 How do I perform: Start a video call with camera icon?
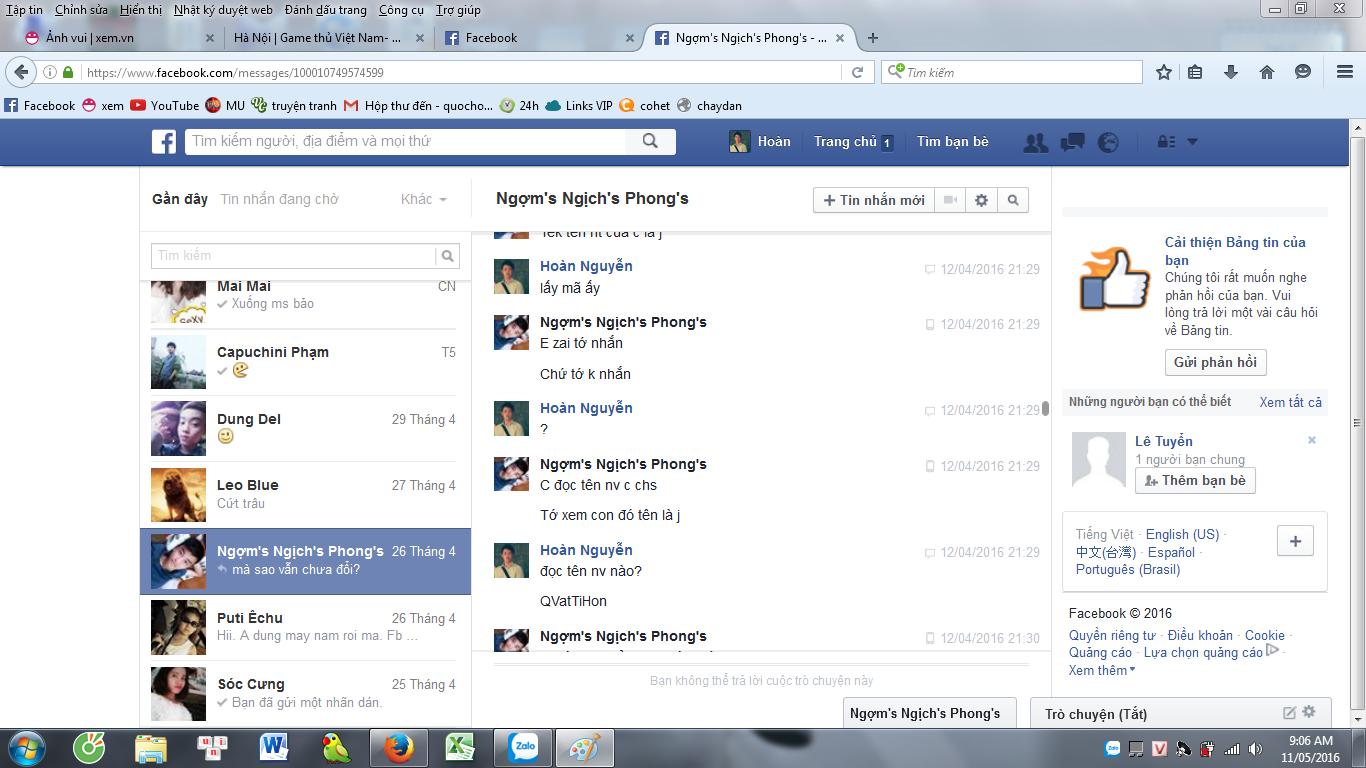950,200
